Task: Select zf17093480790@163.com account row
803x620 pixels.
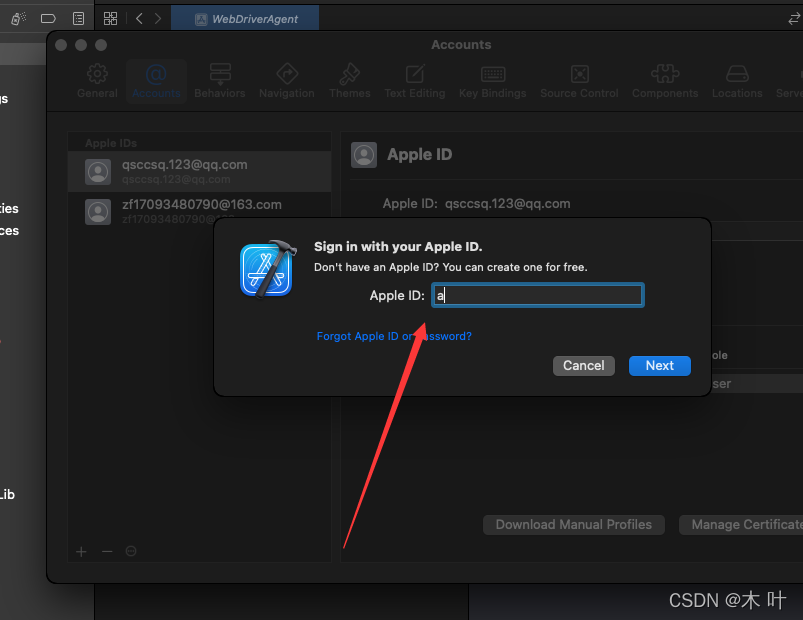Action: (x=200, y=211)
